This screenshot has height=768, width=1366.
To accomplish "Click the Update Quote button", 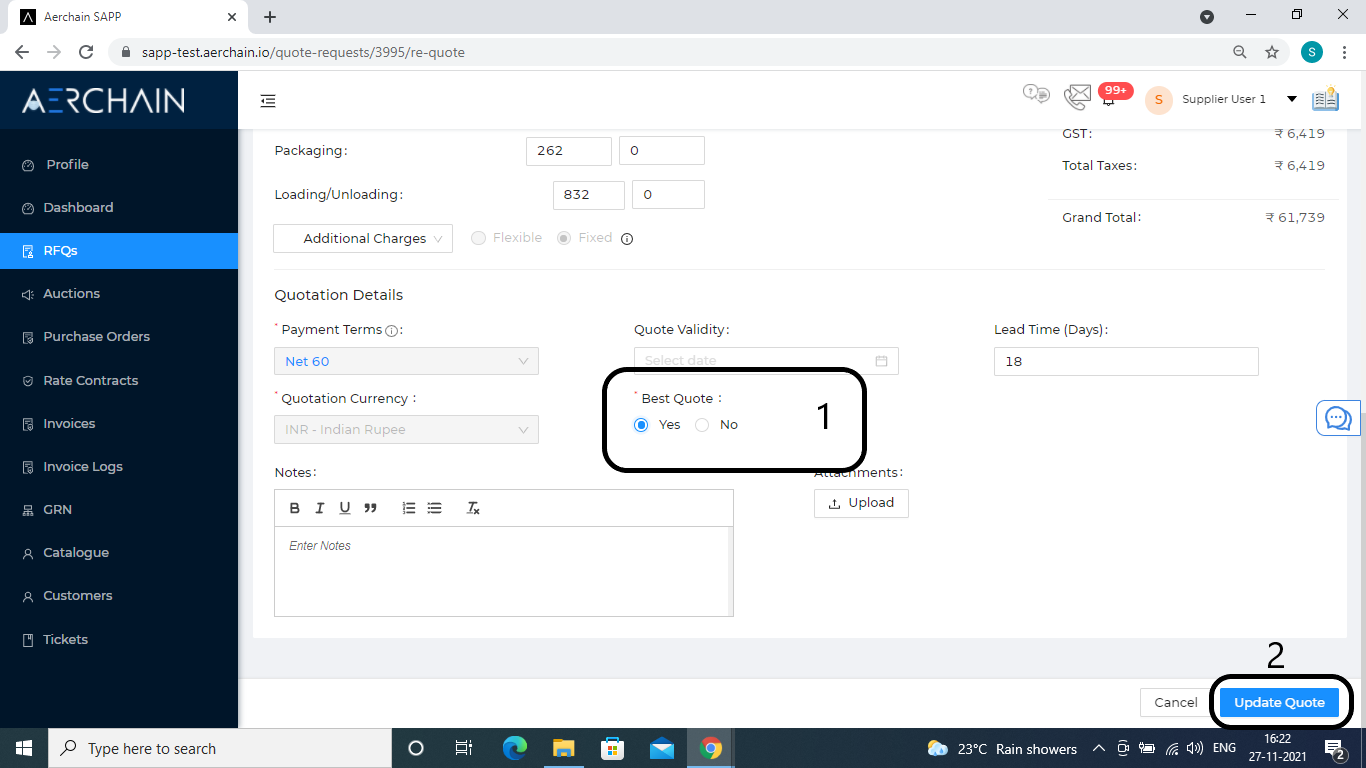I will [x=1279, y=702].
